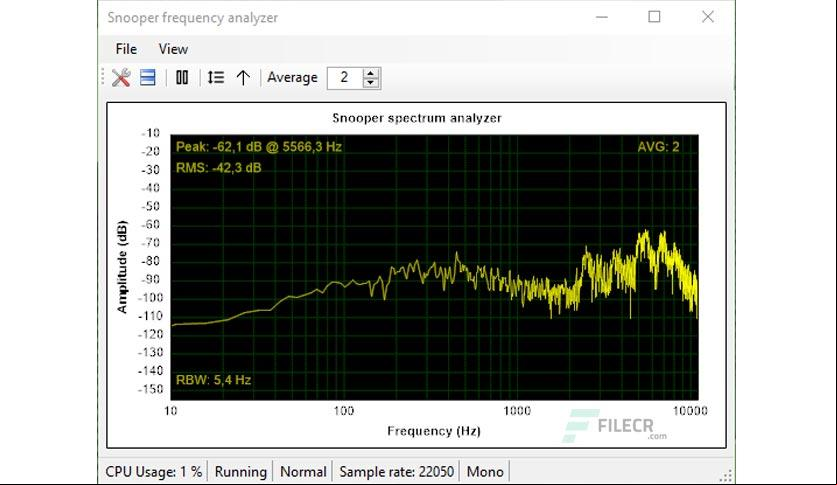Minimize the Snooper frequency analyzer window

pos(602,17)
